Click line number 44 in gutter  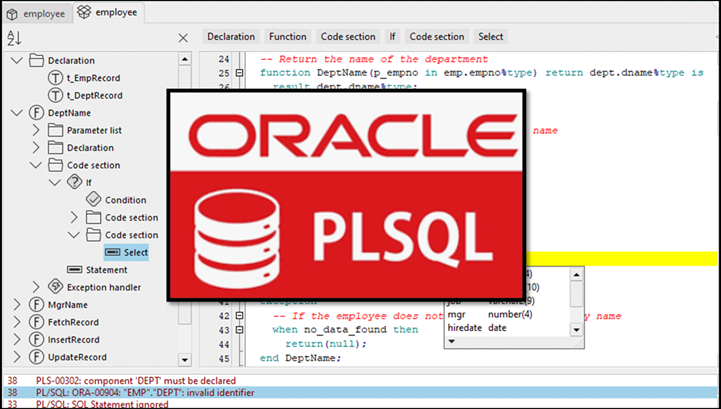[224, 344]
